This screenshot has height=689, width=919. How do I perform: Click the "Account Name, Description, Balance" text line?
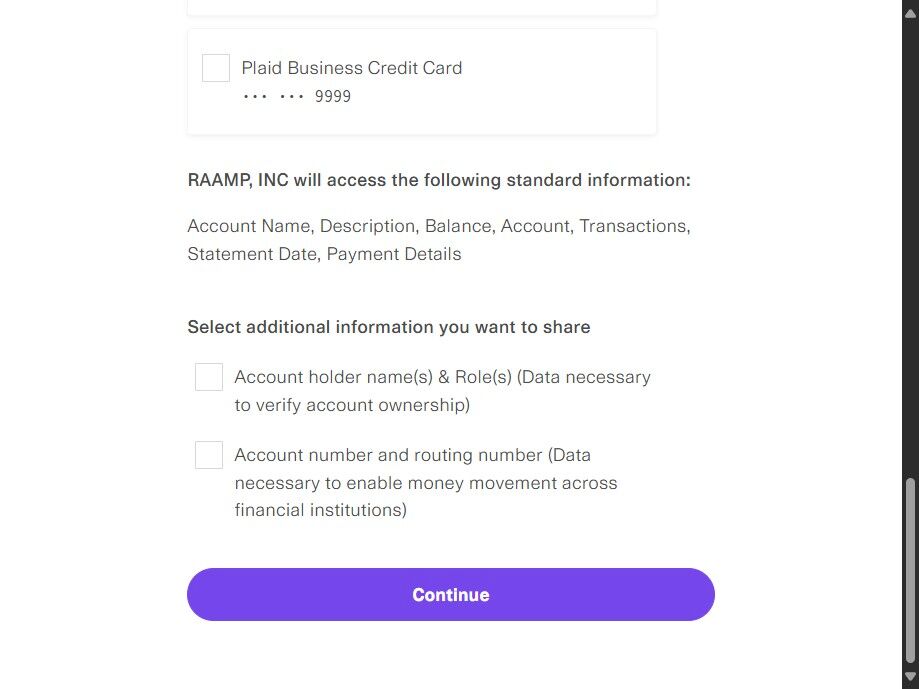coord(438,226)
